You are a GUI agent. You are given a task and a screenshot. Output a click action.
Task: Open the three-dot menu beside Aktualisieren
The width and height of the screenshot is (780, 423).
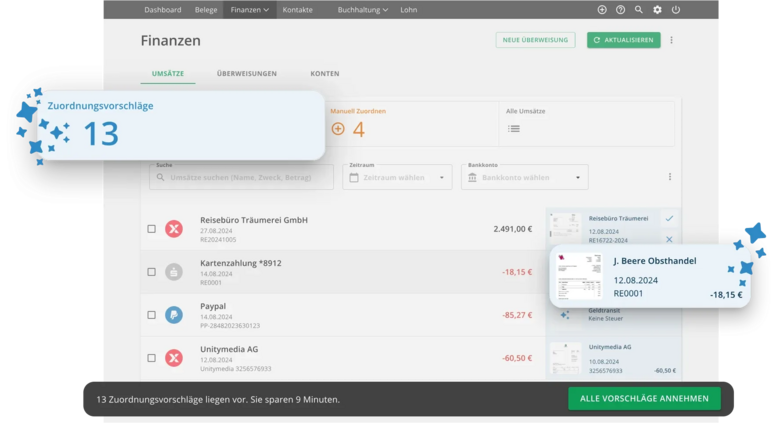(671, 40)
